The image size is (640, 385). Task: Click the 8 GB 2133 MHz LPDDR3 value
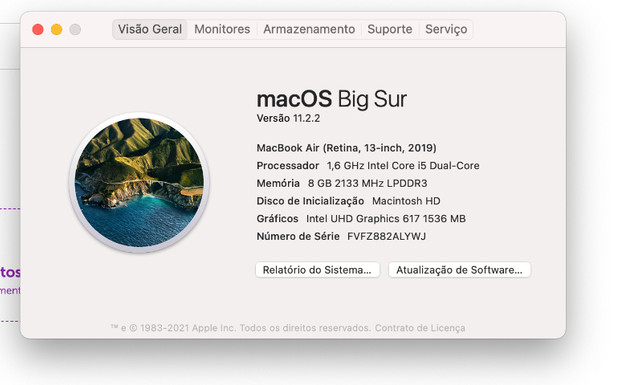(x=367, y=183)
